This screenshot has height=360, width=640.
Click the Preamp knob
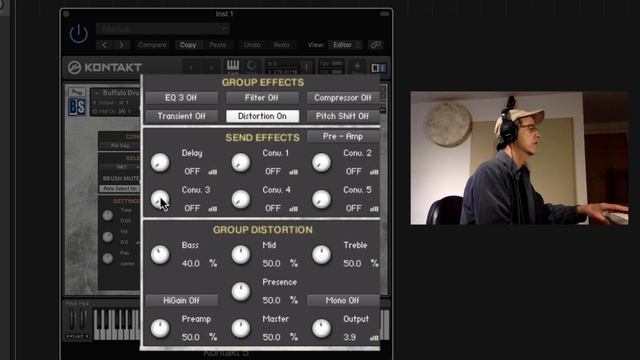160,328
